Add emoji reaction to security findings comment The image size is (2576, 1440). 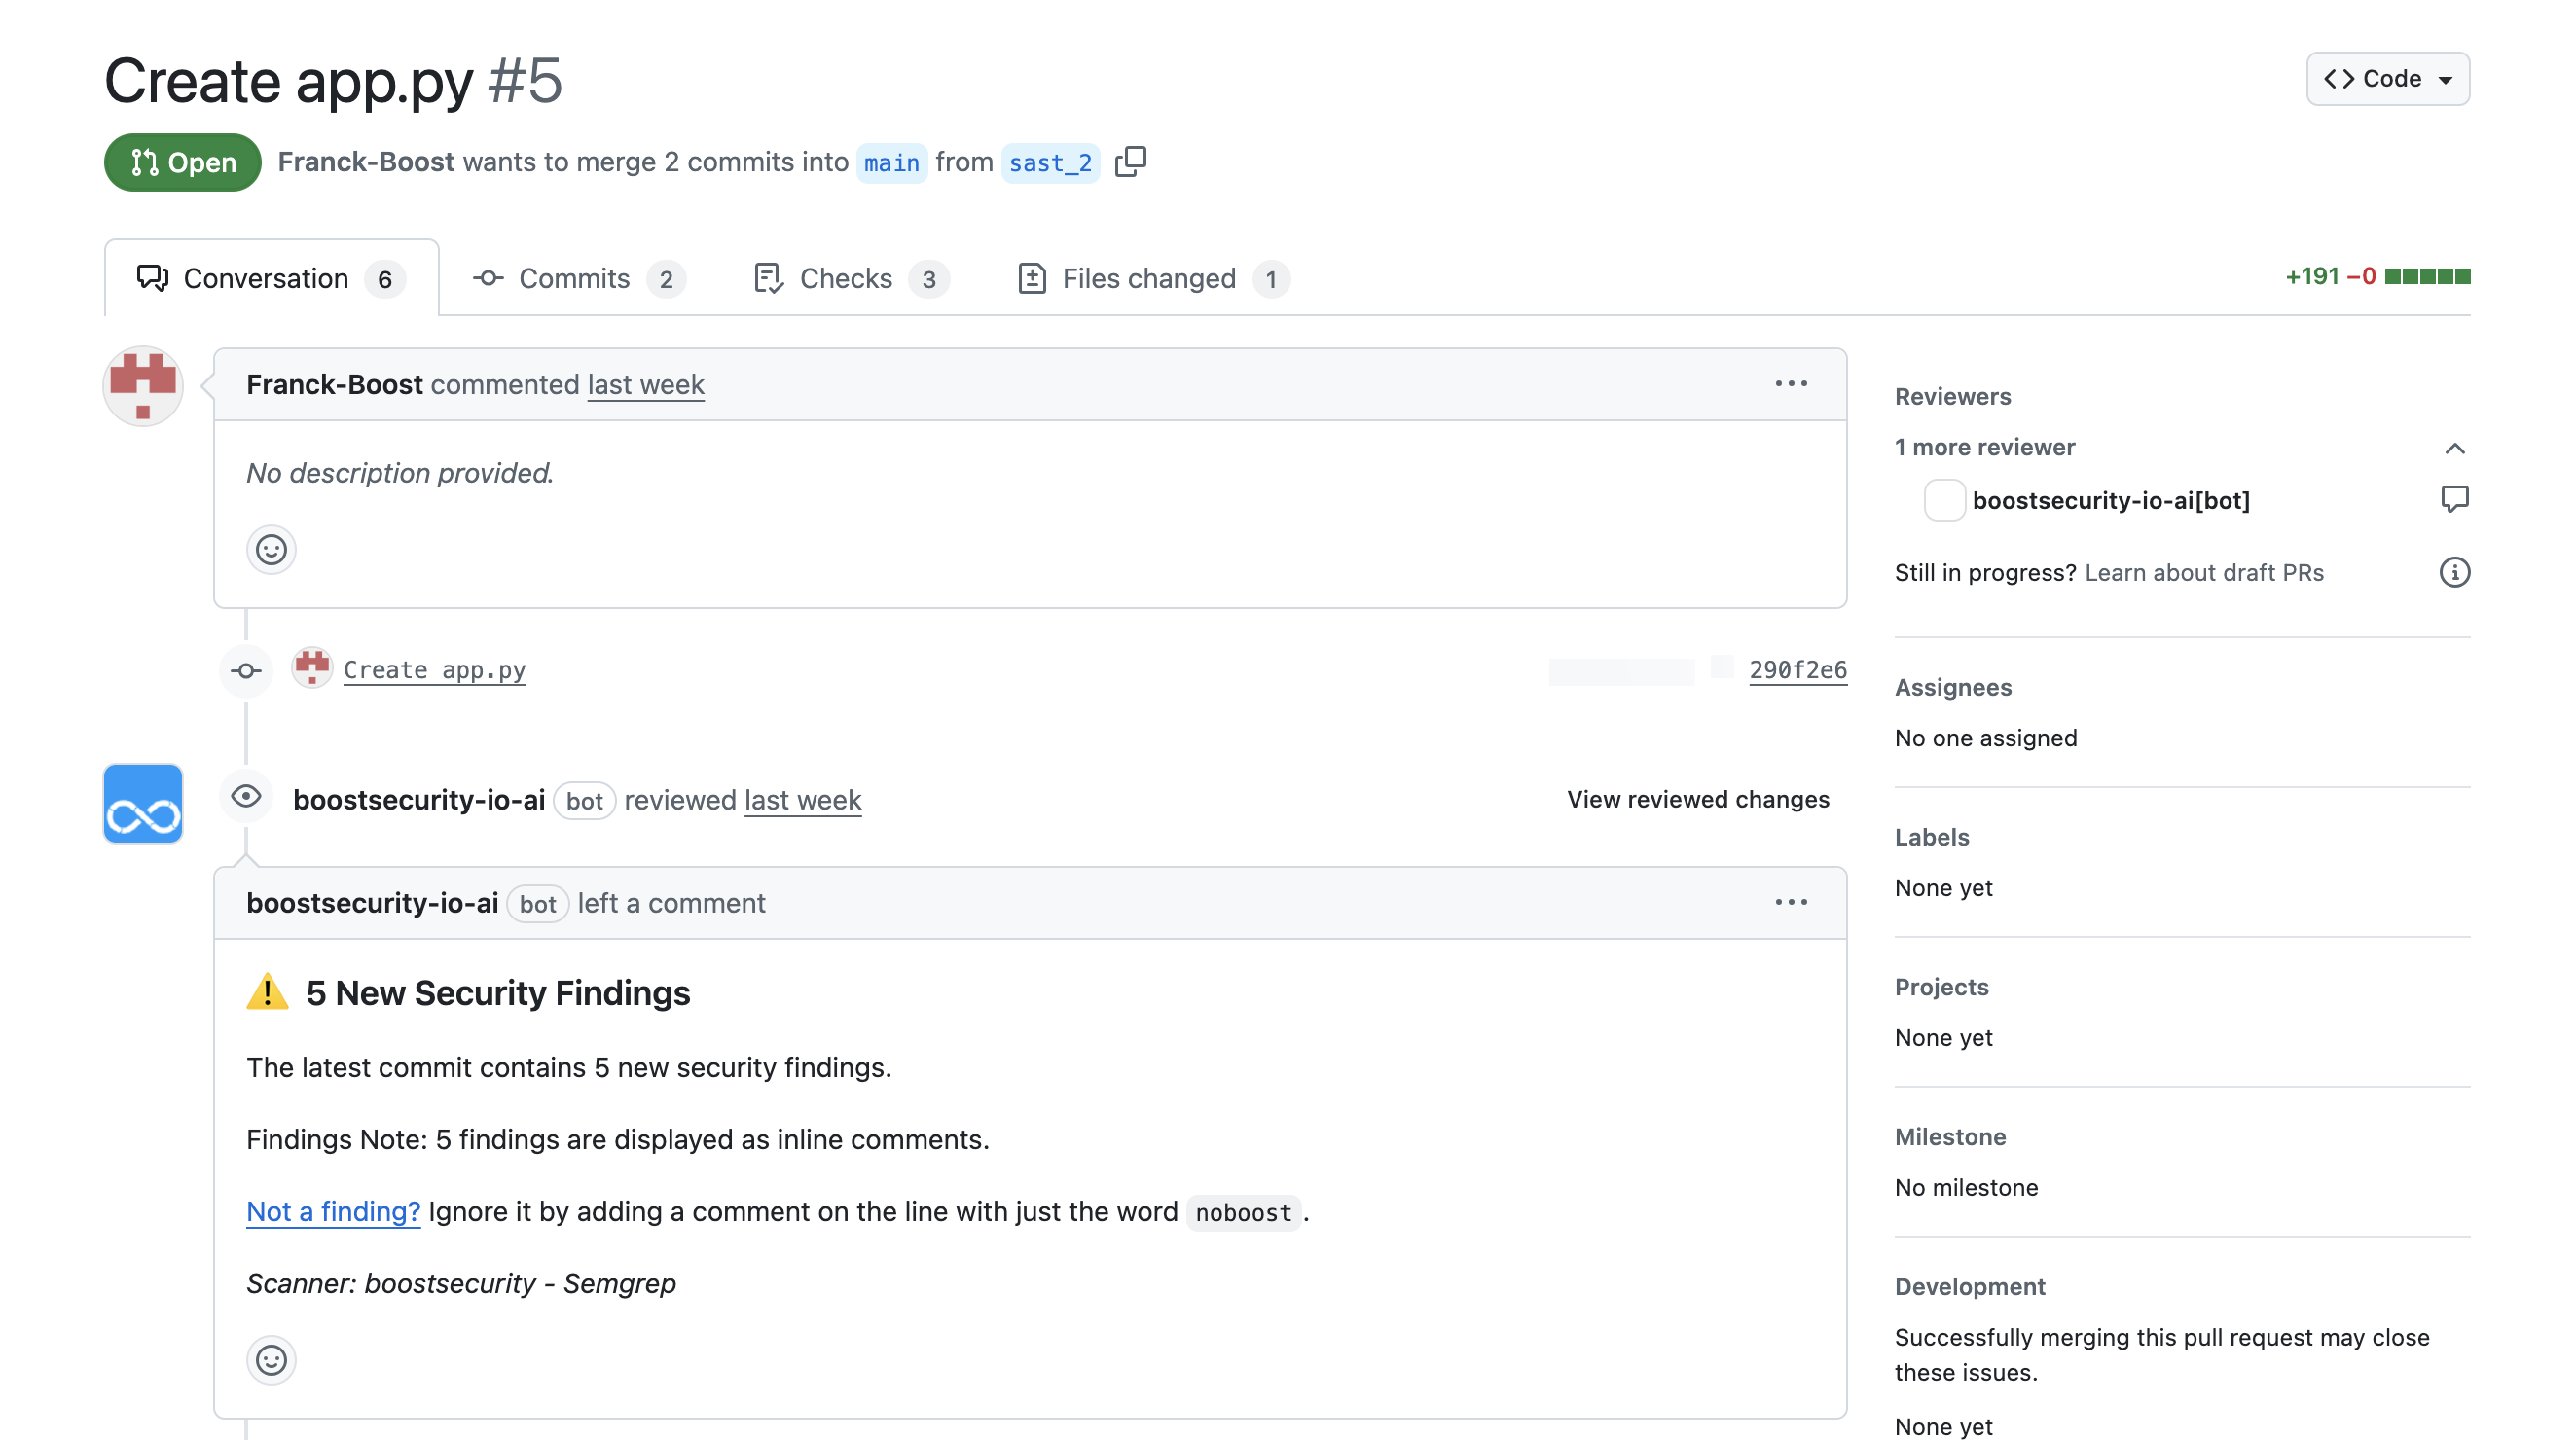271,1359
